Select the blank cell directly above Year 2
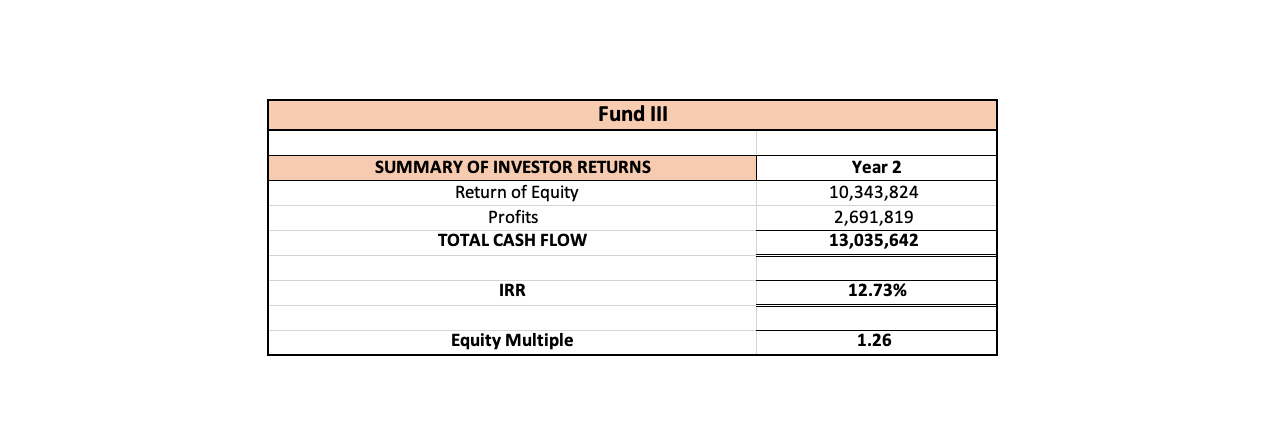The height and width of the screenshot is (442, 1288). coord(876,142)
